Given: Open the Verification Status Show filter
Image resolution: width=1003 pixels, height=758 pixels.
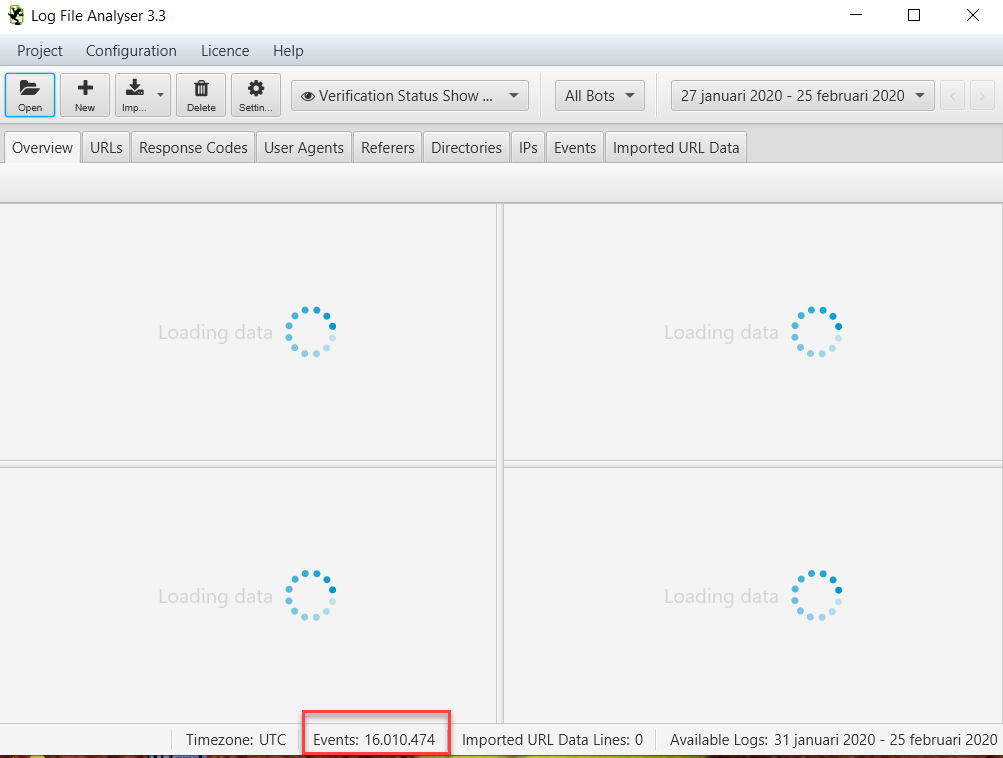Looking at the screenshot, I should (x=410, y=95).
